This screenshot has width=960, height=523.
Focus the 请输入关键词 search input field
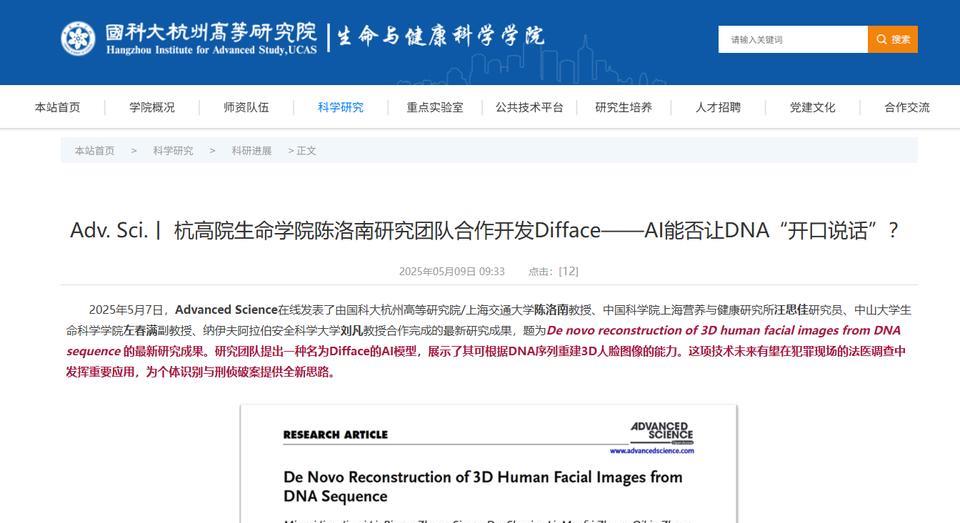pos(793,39)
